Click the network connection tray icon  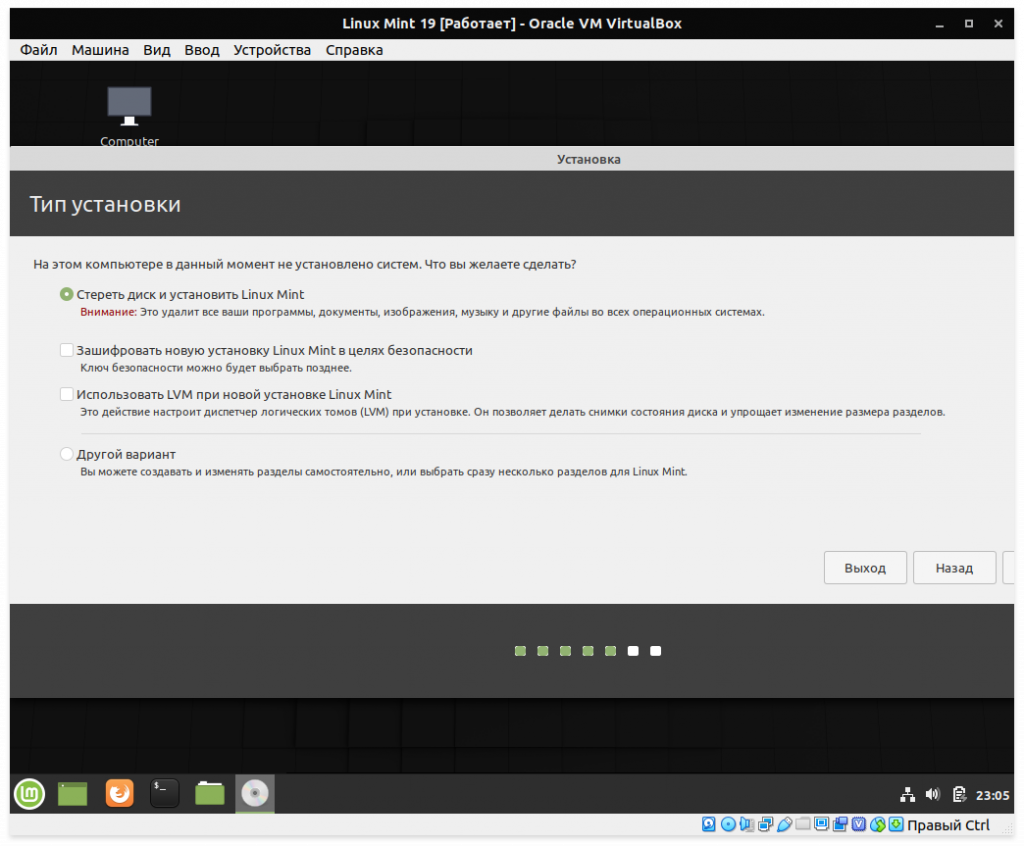[907, 794]
